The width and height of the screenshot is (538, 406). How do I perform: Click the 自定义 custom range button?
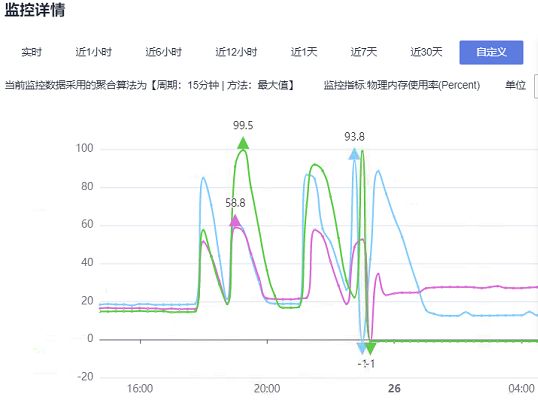491,52
